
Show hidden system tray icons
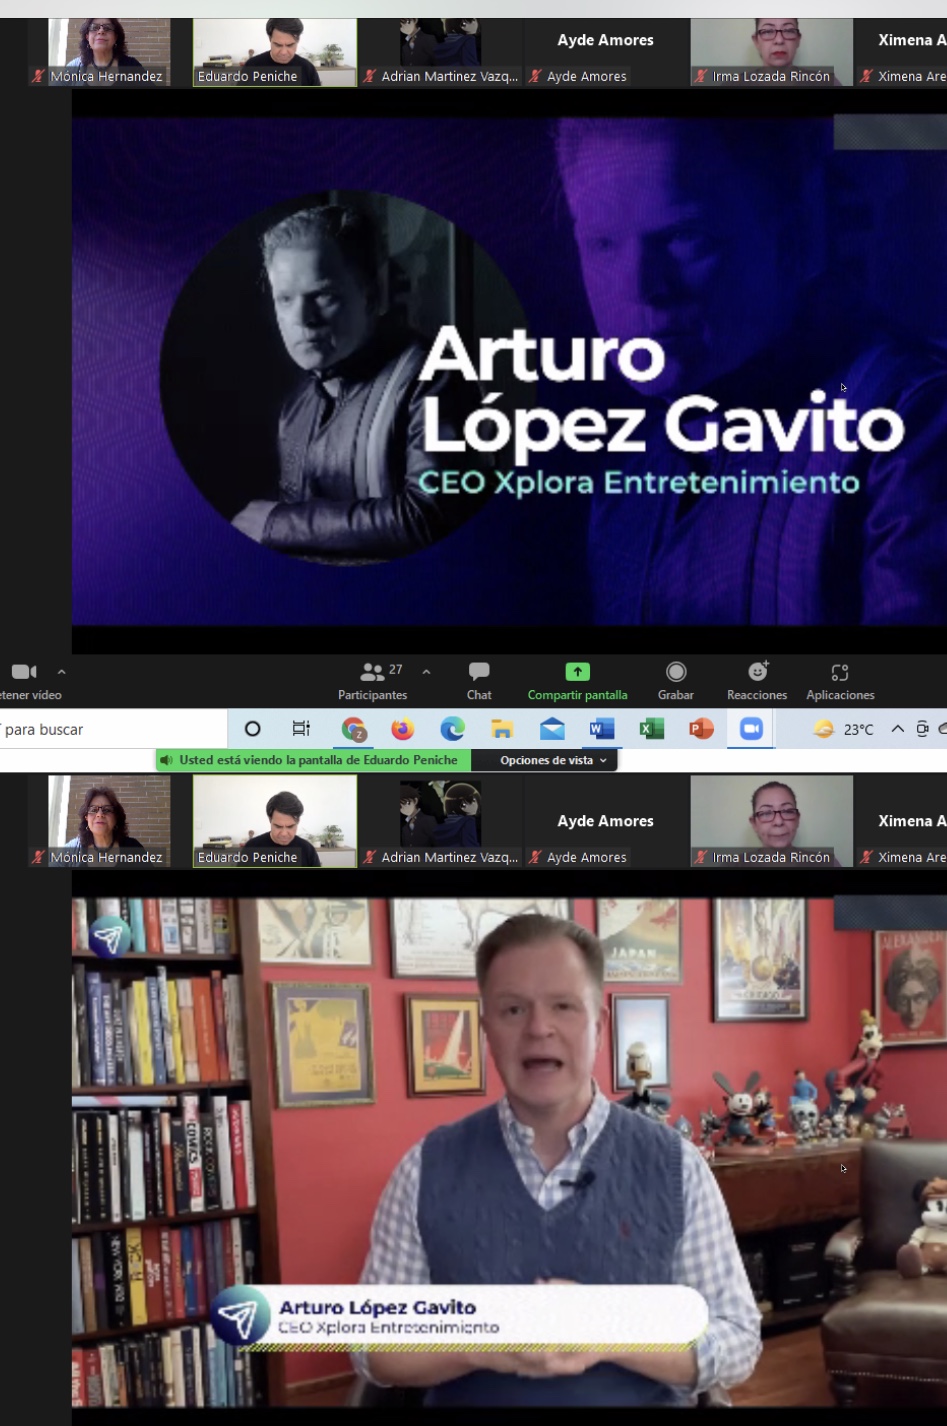pyautogui.click(x=898, y=729)
